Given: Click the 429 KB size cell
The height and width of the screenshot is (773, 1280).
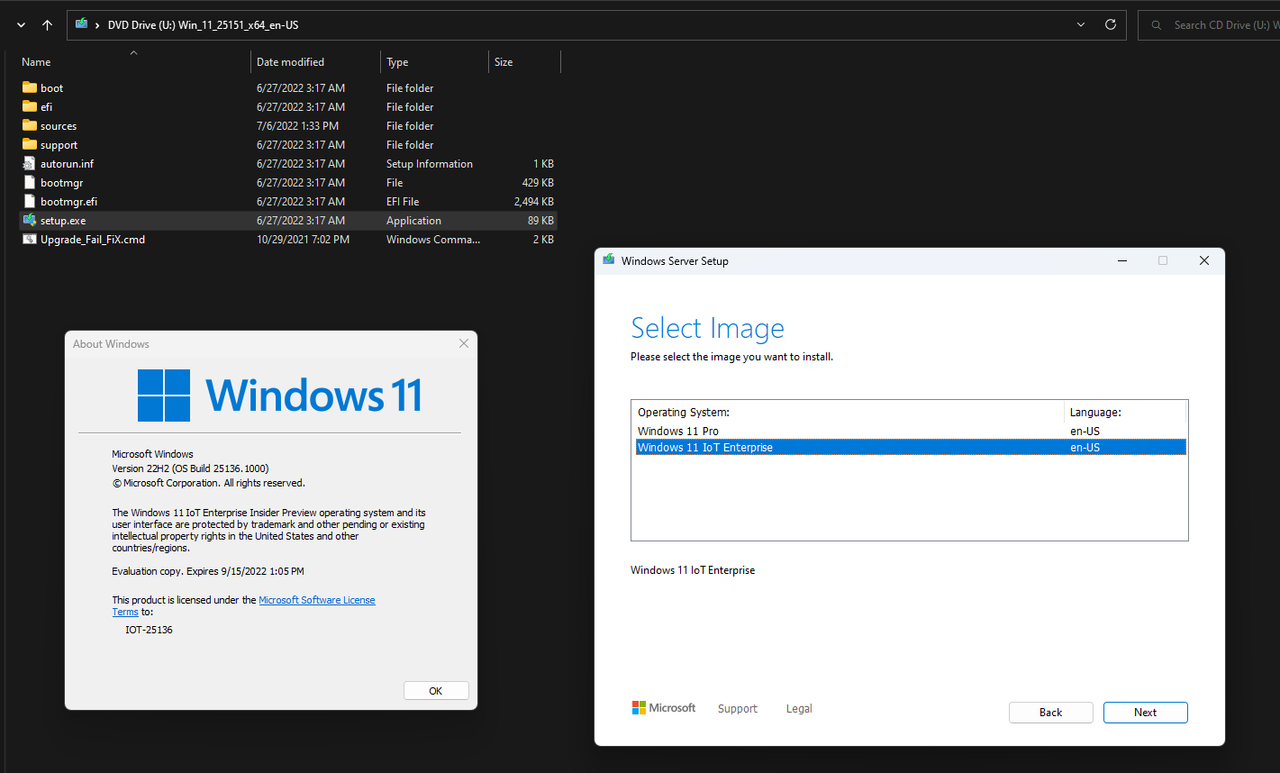Looking at the screenshot, I should pyautogui.click(x=538, y=183).
